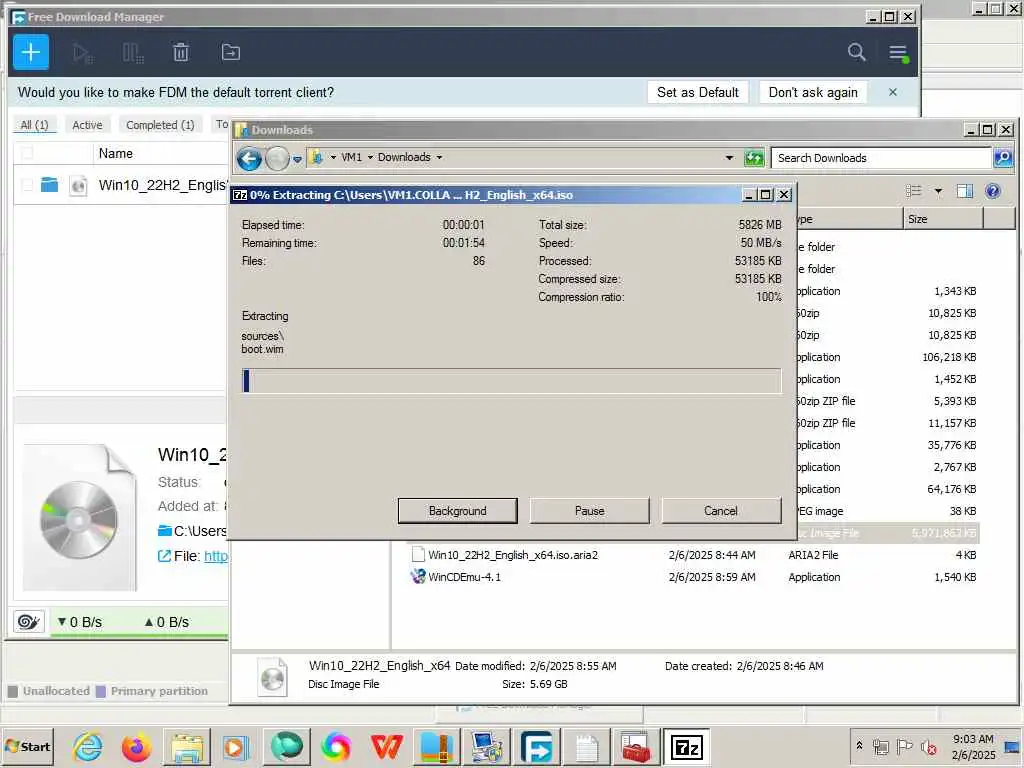Click the 64,176 KB size cell
1024x768 pixels.
(952, 489)
